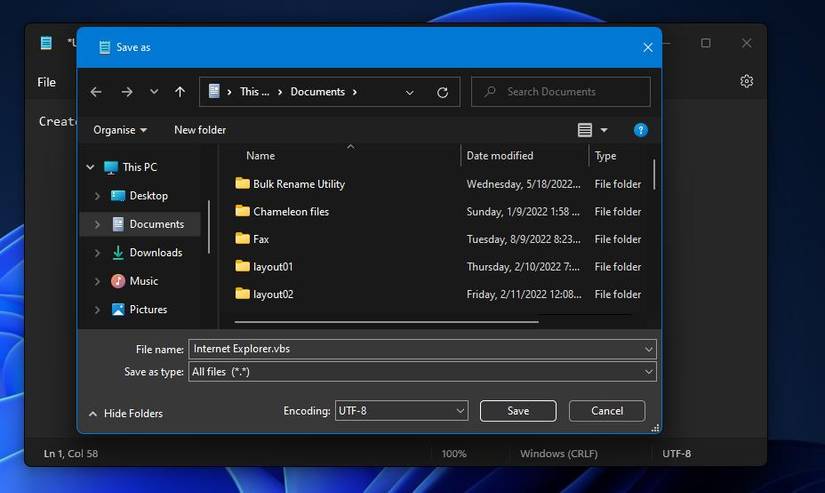Maximize the Notepad window
The height and width of the screenshot is (493, 825).
pyautogui.click(x=706, y=43)
